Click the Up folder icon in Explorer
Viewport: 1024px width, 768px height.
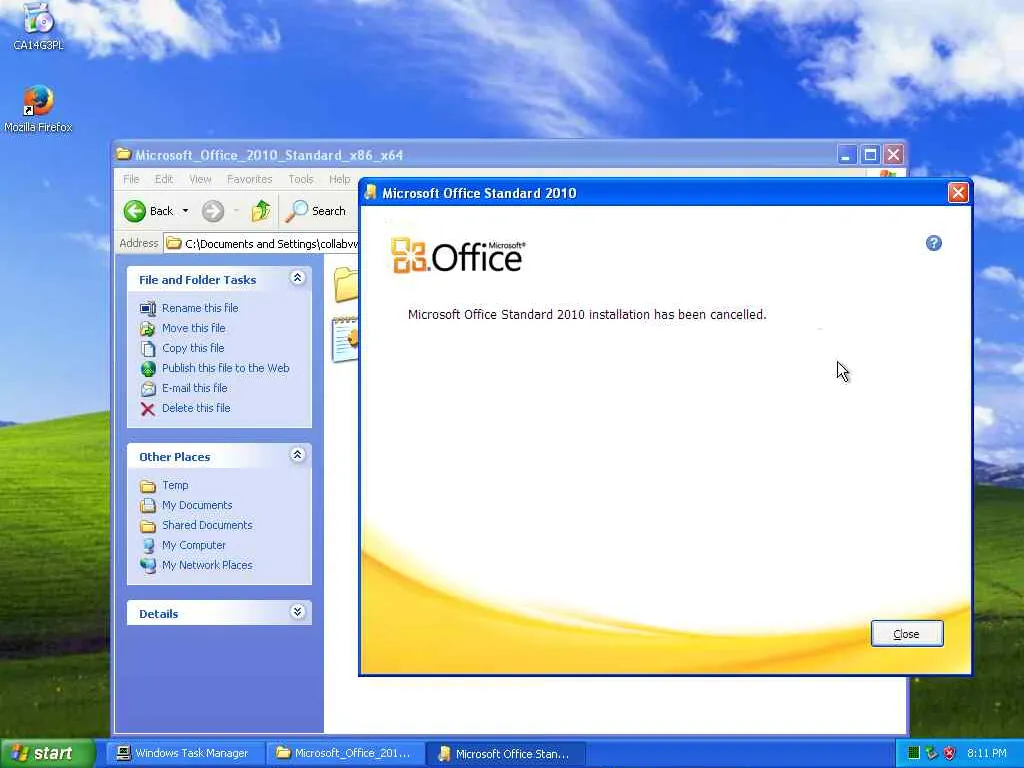(261, 211)
